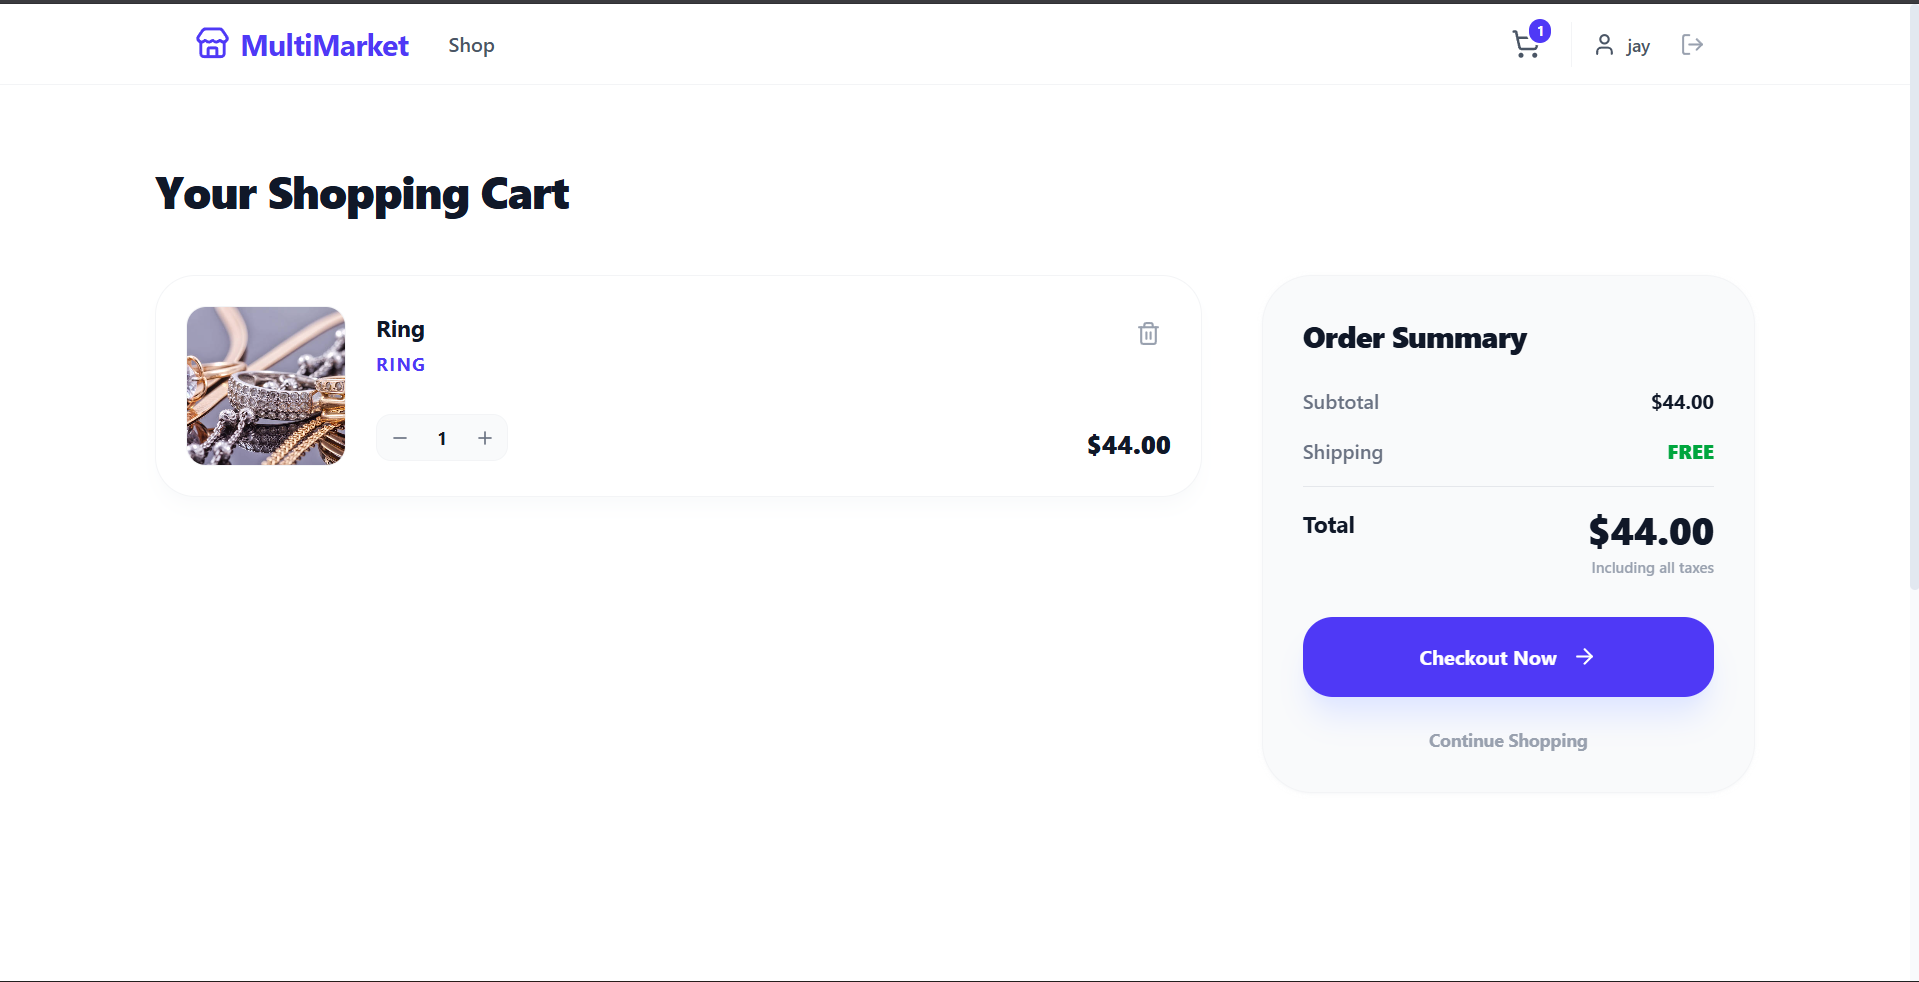Viewport: 1919px width, 982px height.
Task: Click the quantity value 1 field
Action: click(442, 438)
